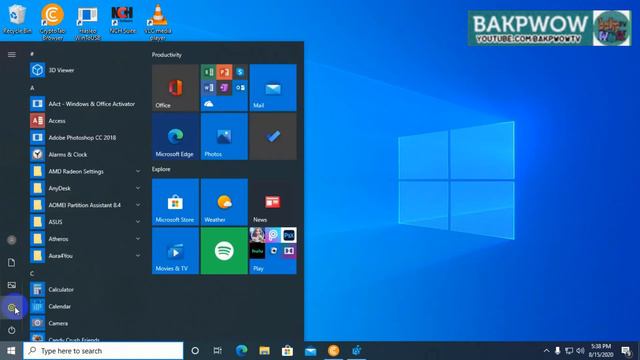
Task: Open the To Do checkmark tile
Action: pos(273,137)
